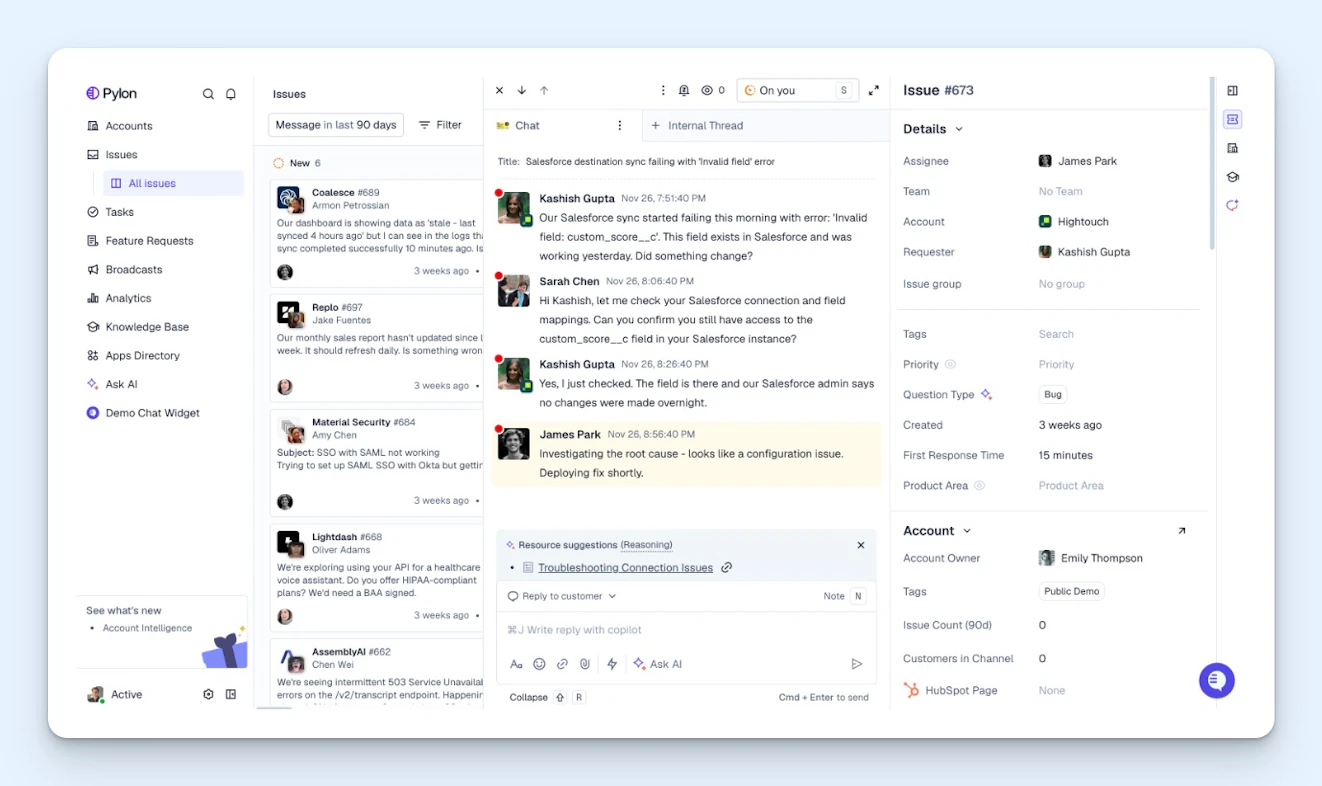Image resolution: width=1322 pixels, height=786 pixels.
Task: Click the top sidebar-panel icon in right rail
Action: (1233, 91)
